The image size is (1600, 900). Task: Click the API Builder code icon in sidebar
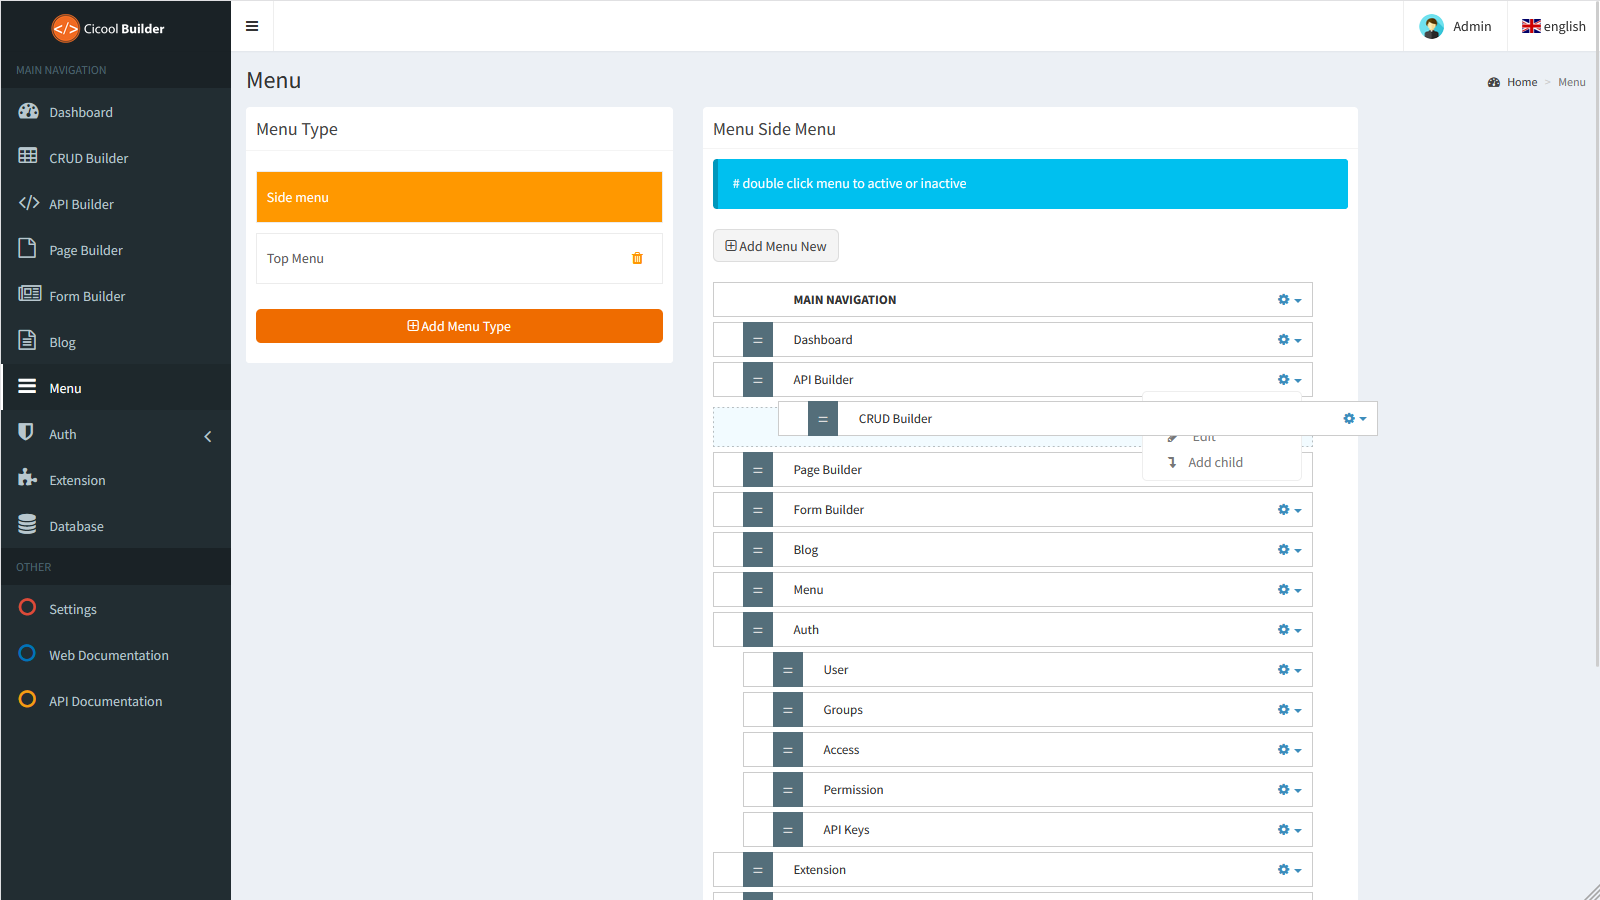click(29, 203)
